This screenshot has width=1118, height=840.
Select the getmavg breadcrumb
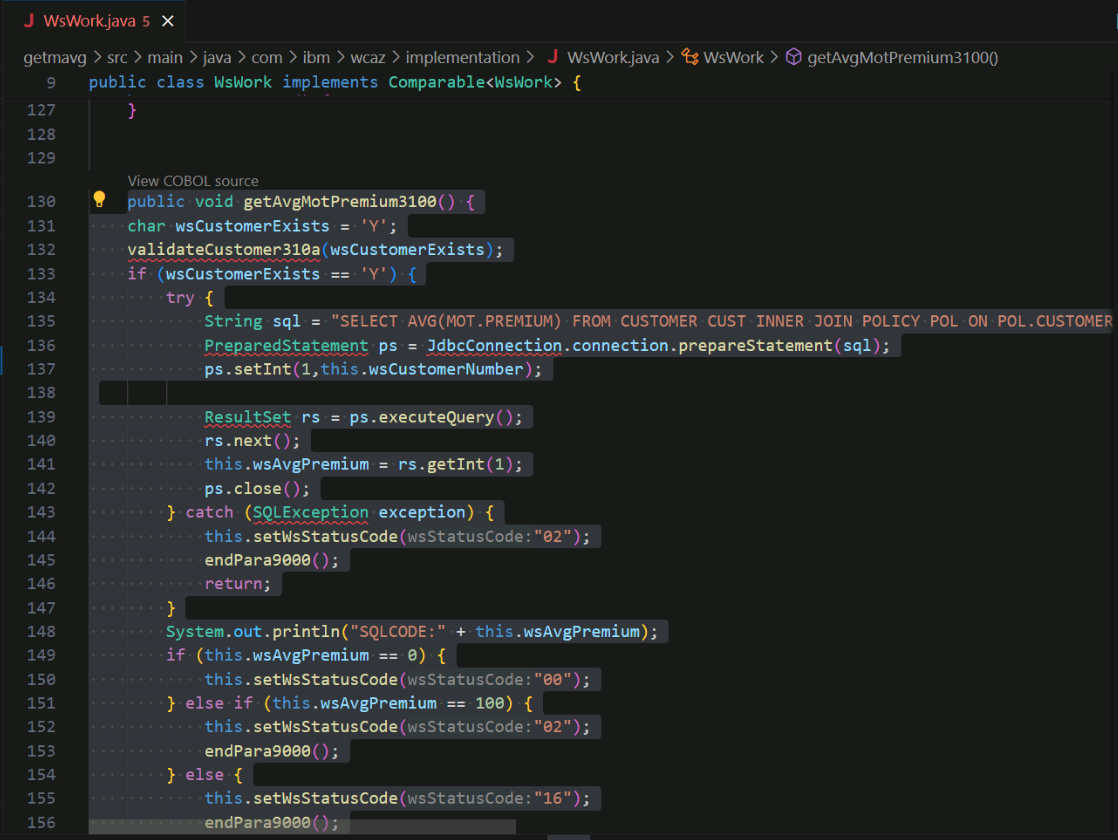55,58
